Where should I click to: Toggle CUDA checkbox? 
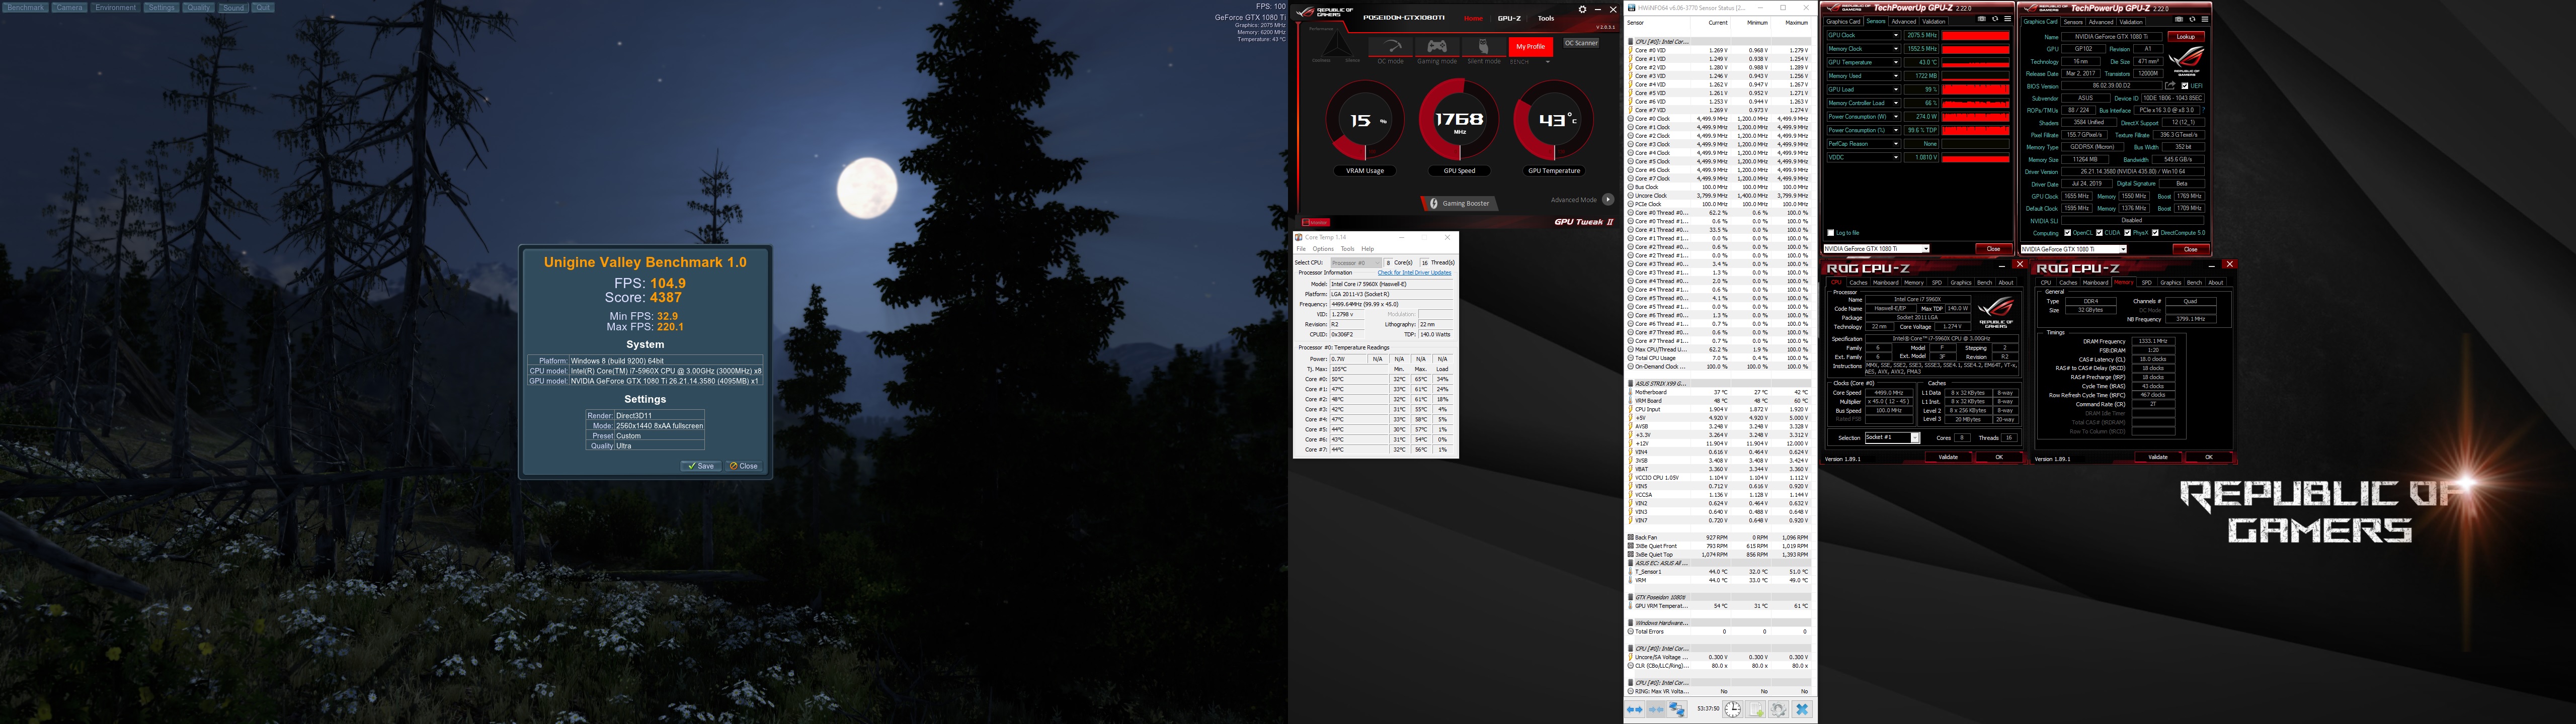click(2100, 233)
